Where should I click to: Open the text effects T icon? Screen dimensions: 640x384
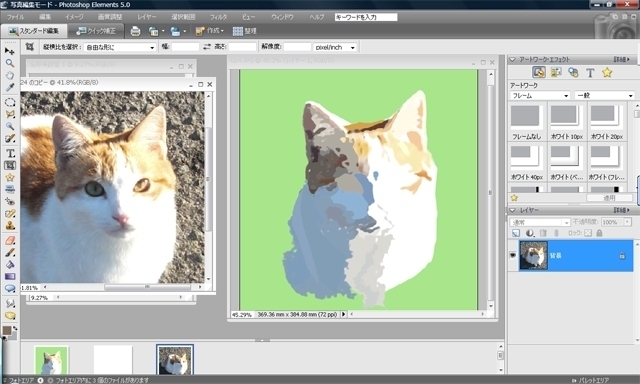(x=590, y=73)
